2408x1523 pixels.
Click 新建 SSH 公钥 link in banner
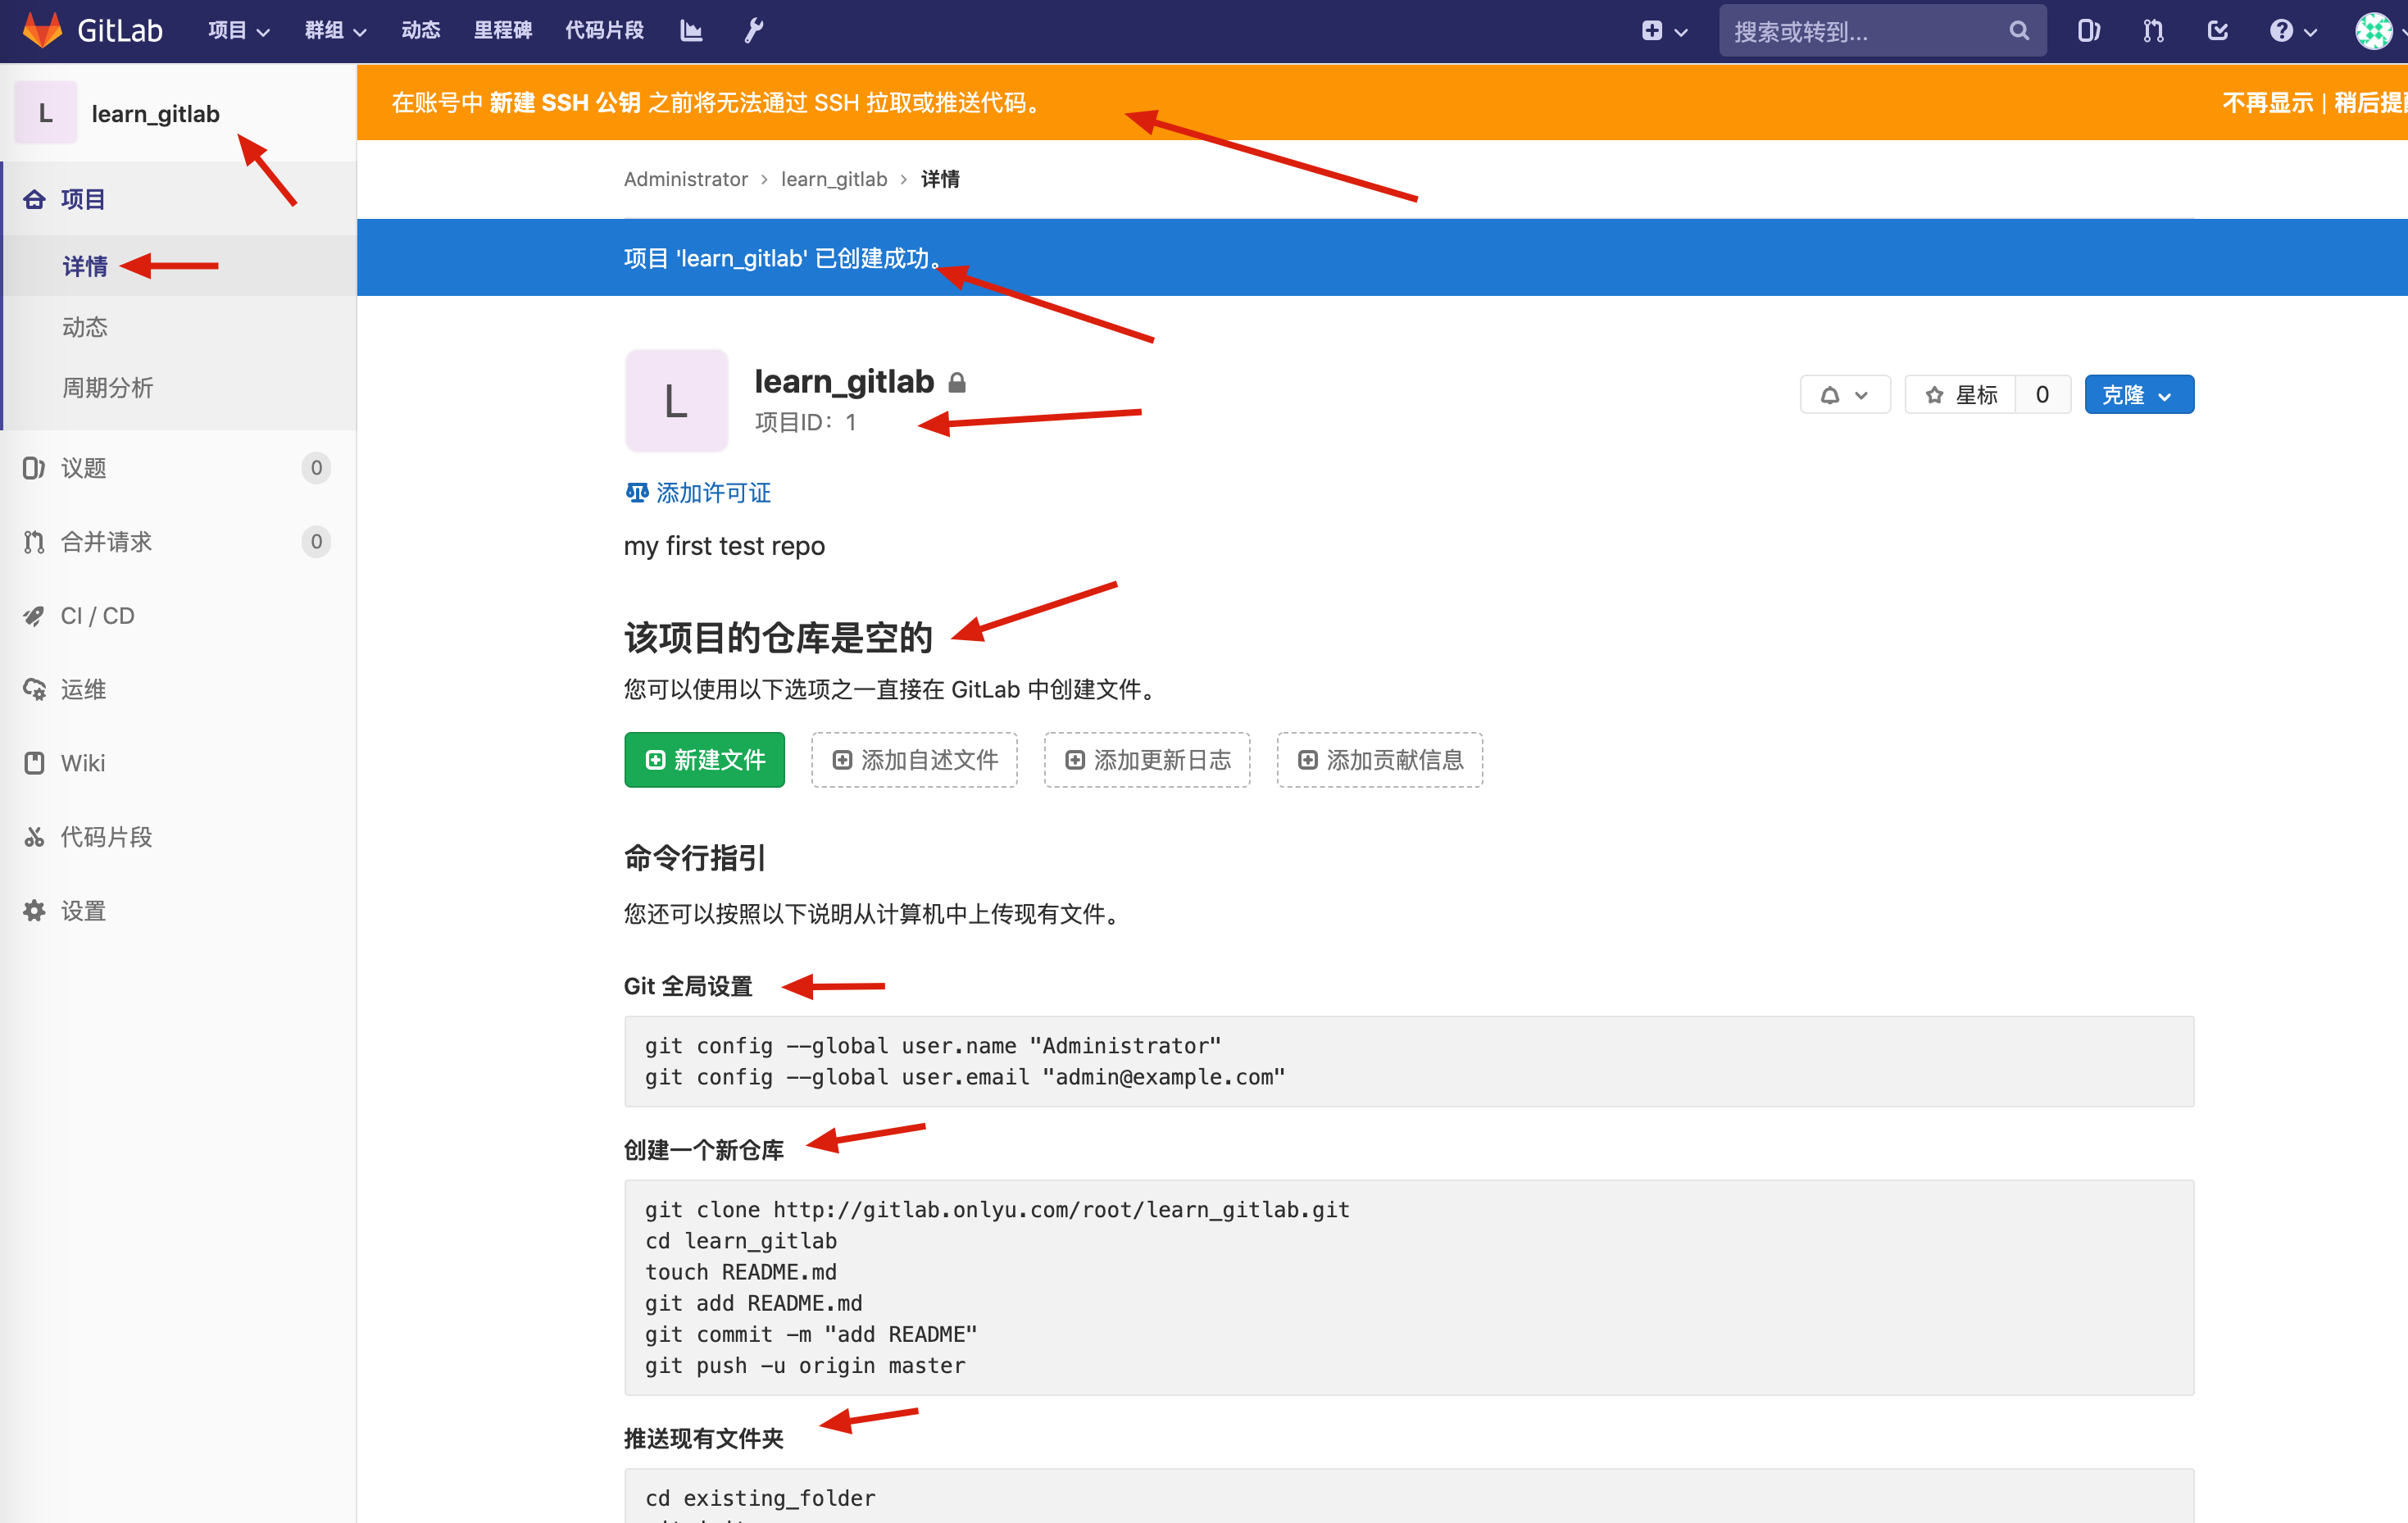565,103
